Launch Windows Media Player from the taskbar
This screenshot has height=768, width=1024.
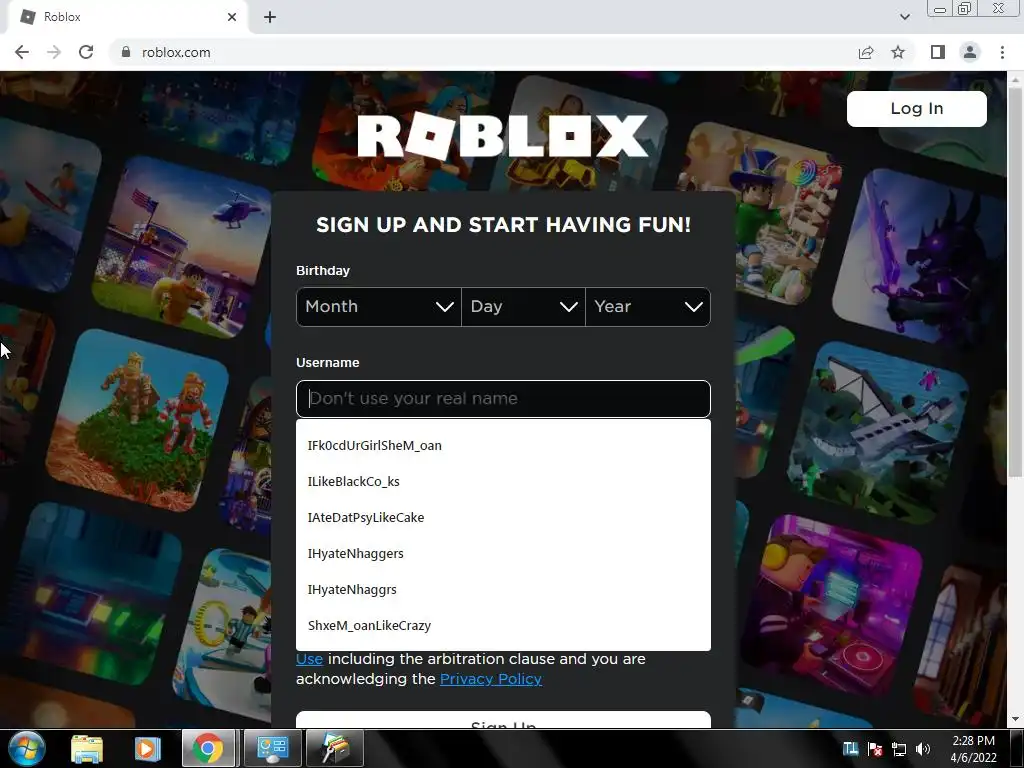pyautogui.click(x=148, y=748)
